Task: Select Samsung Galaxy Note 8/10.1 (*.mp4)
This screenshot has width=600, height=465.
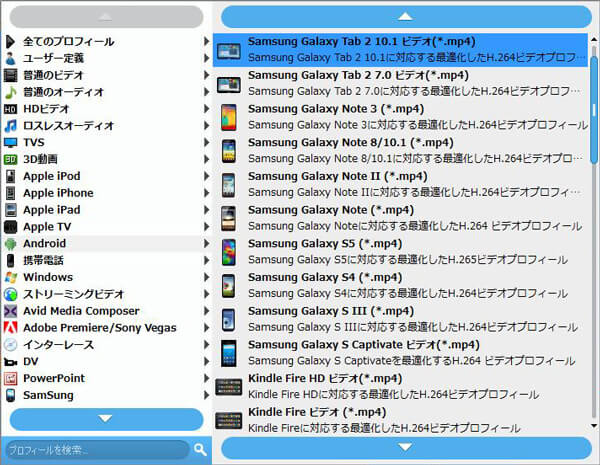Action: 400,151
